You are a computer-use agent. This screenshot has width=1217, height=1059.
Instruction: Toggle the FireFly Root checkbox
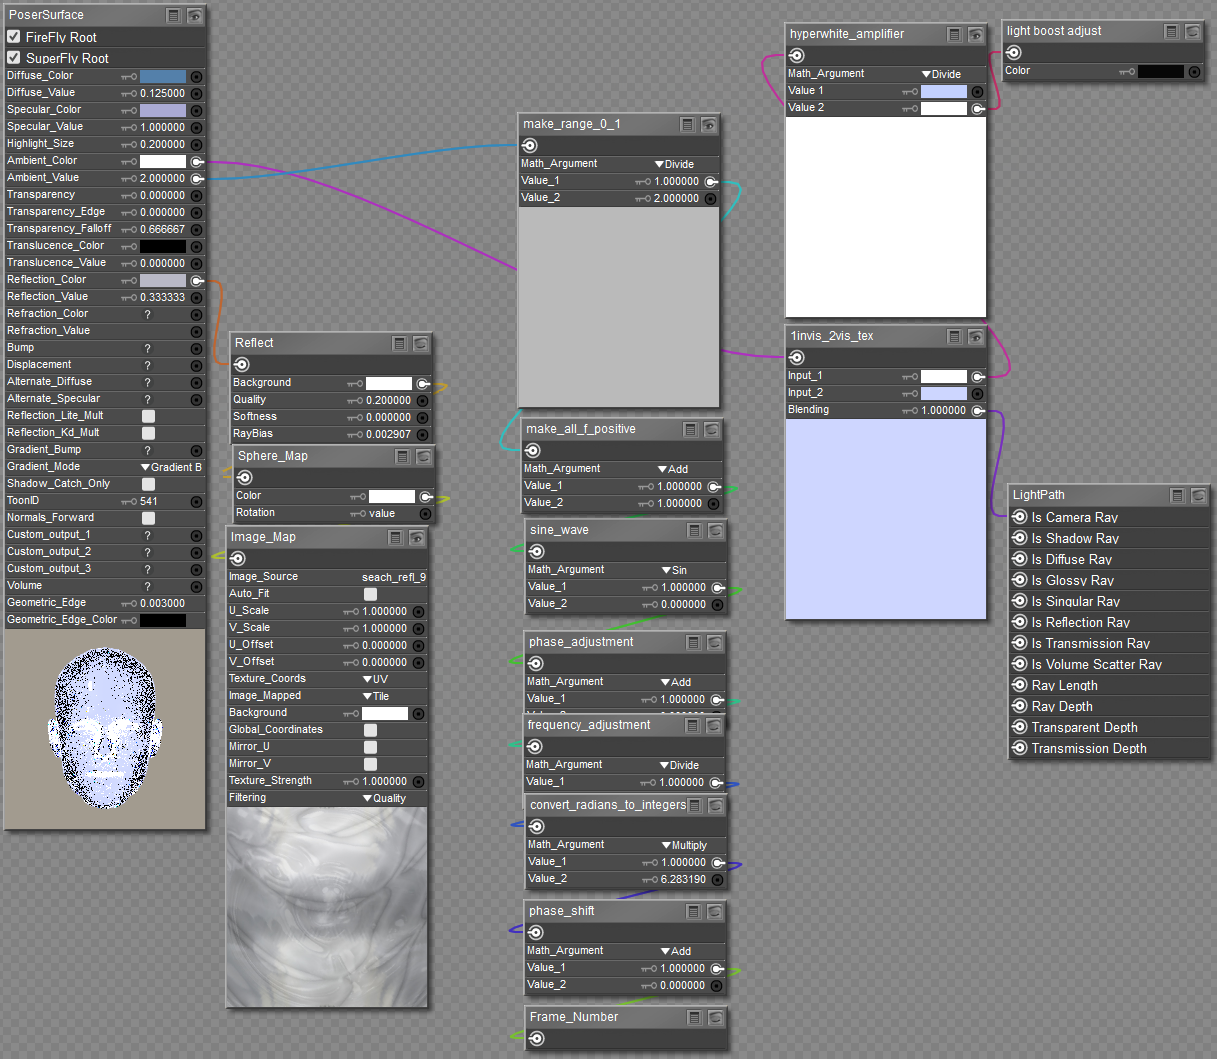tap(14, 37)
